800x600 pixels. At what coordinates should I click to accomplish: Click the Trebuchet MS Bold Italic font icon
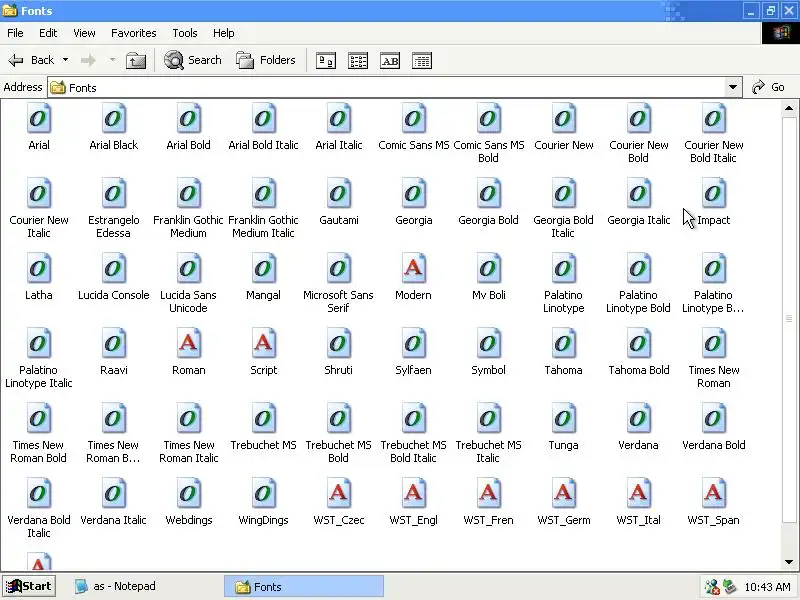(x=414, y=418)
